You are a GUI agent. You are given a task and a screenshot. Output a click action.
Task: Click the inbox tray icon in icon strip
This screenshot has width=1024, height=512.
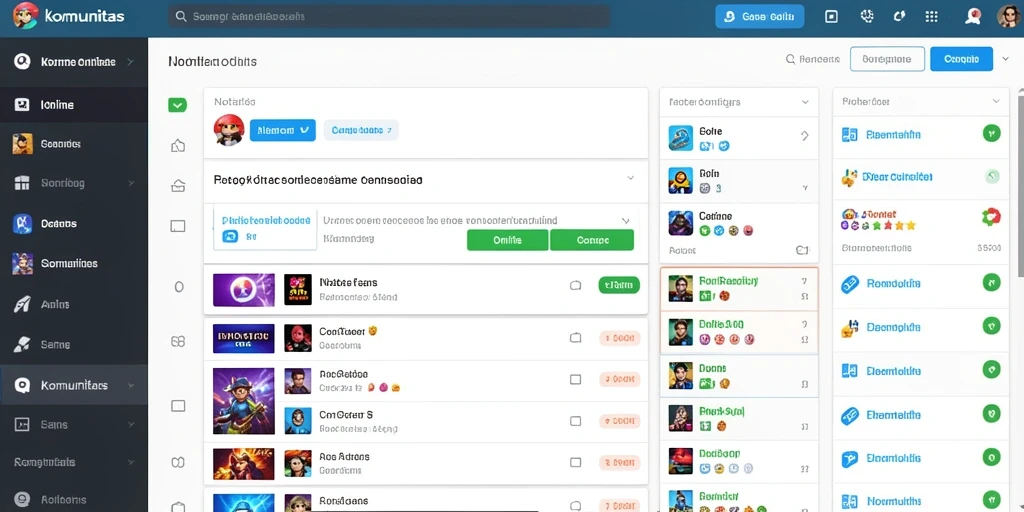point(178,186)
